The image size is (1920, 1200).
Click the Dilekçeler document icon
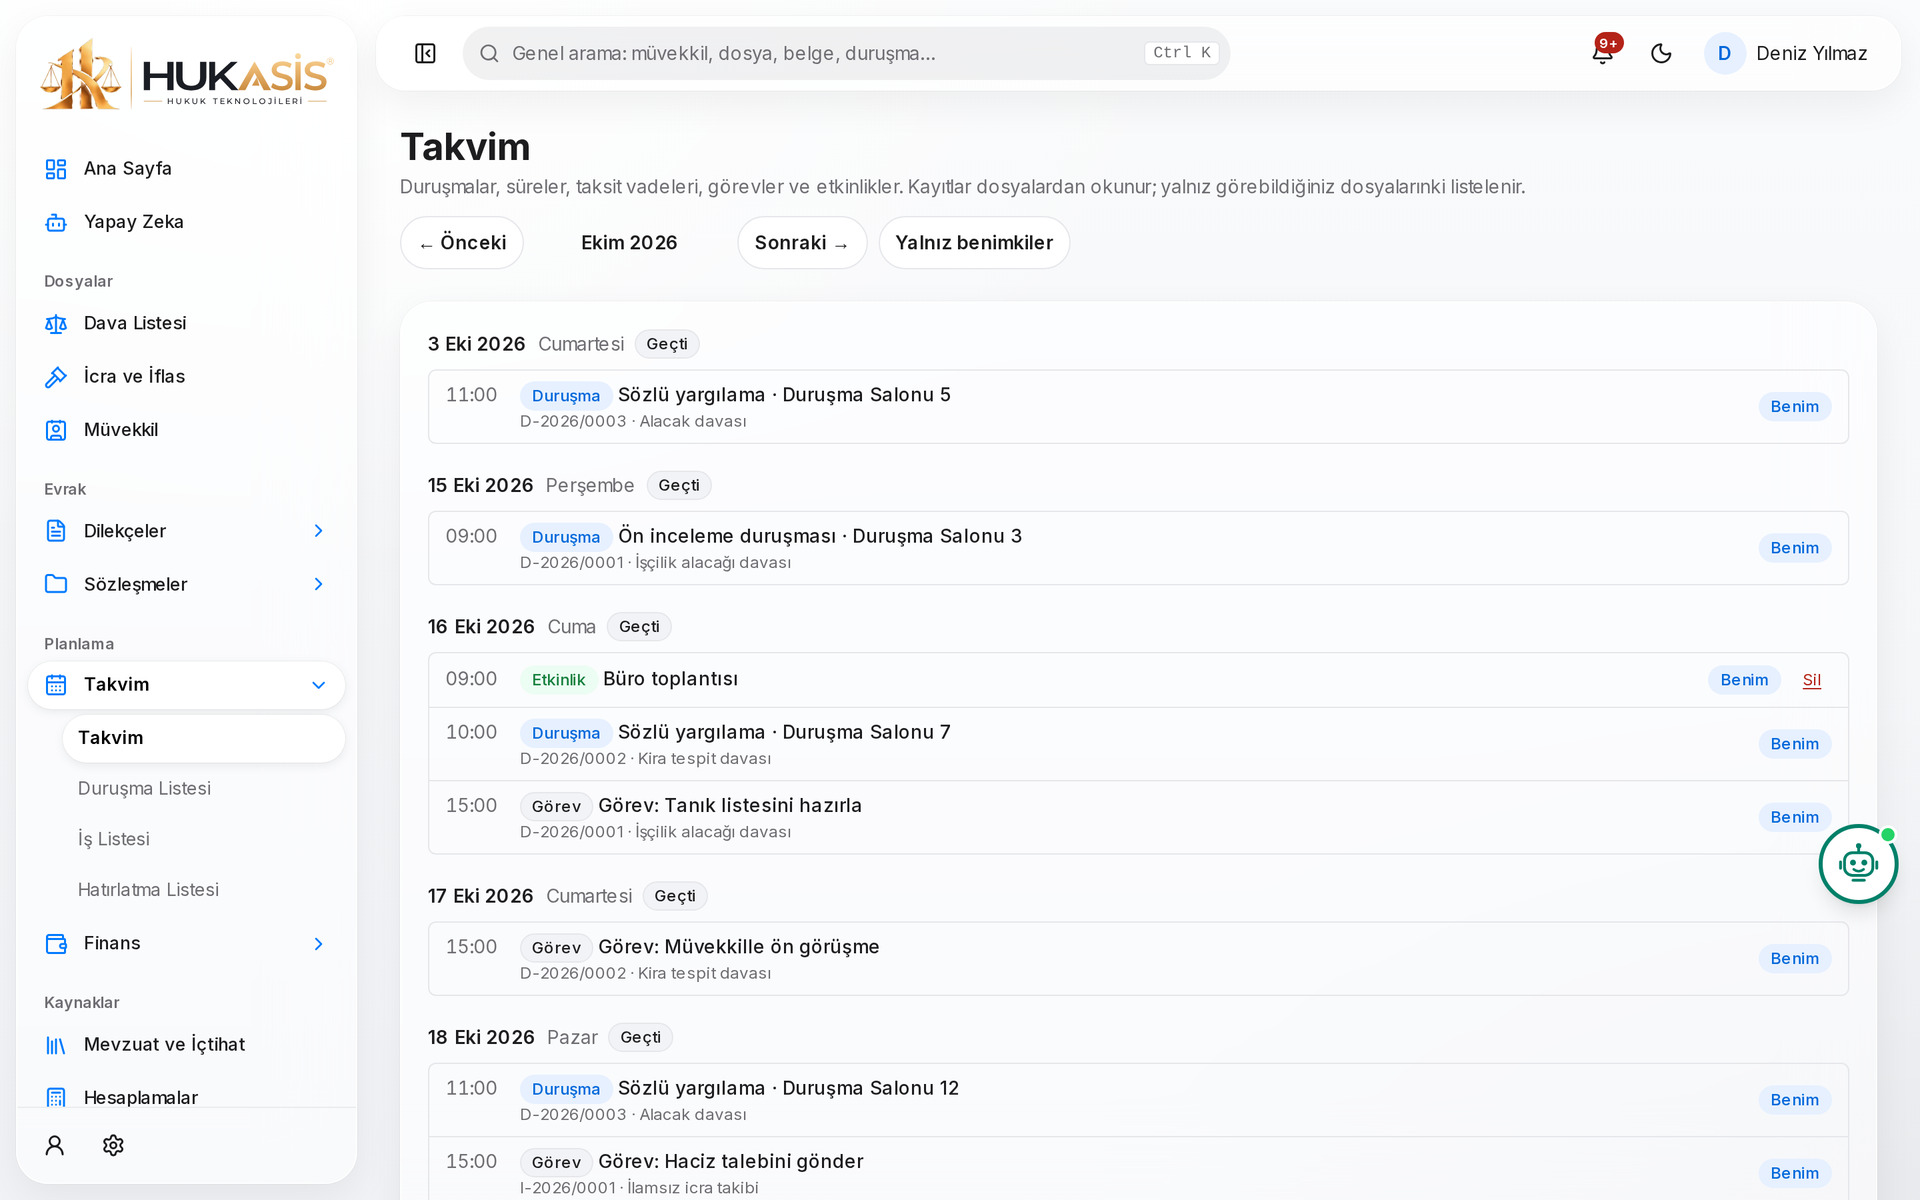click(56, 531)
